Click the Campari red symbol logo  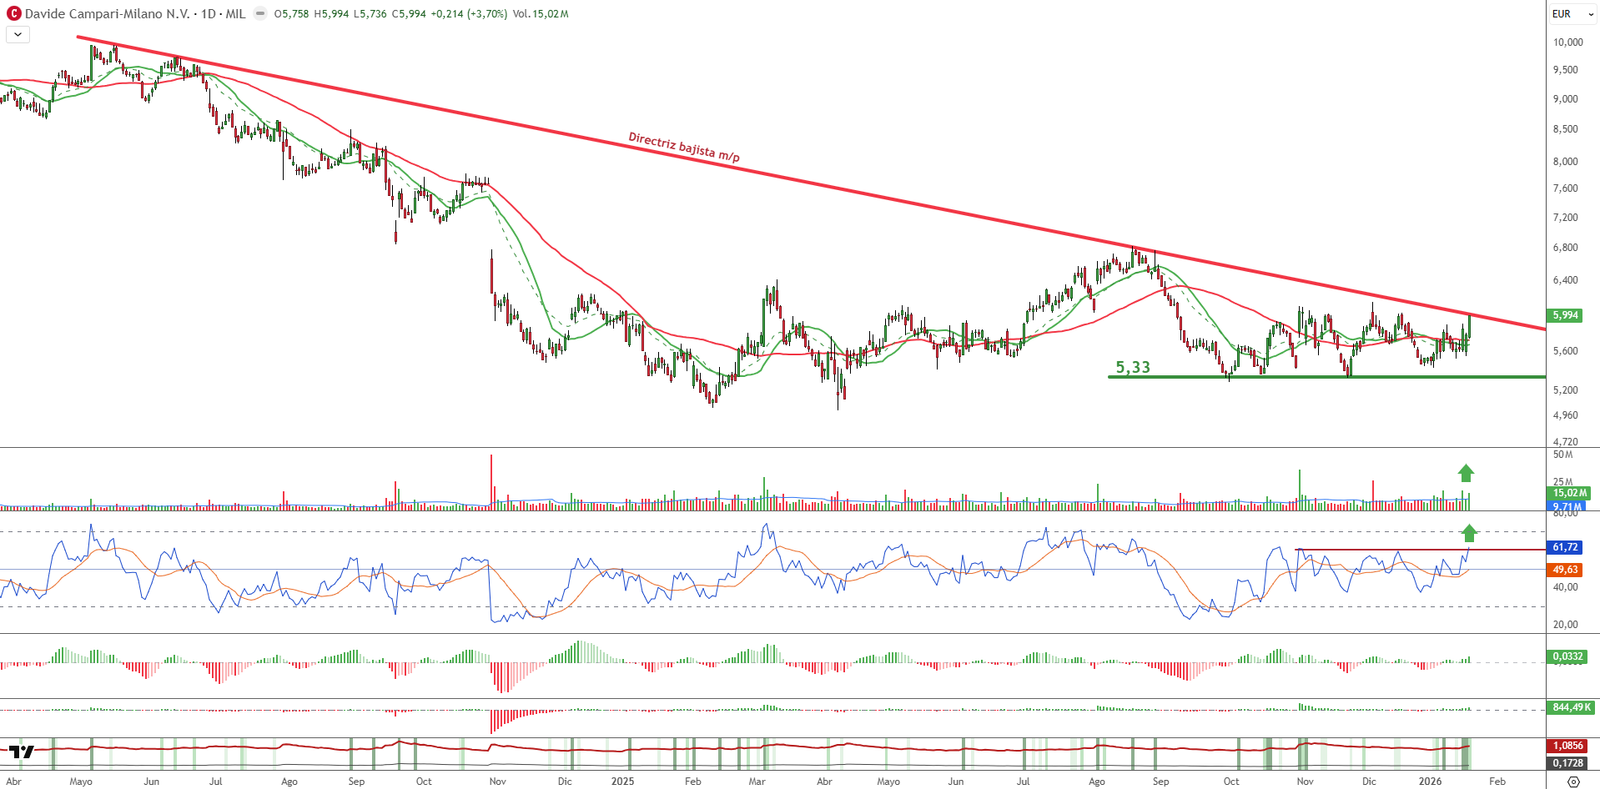[x=14, y=14]
